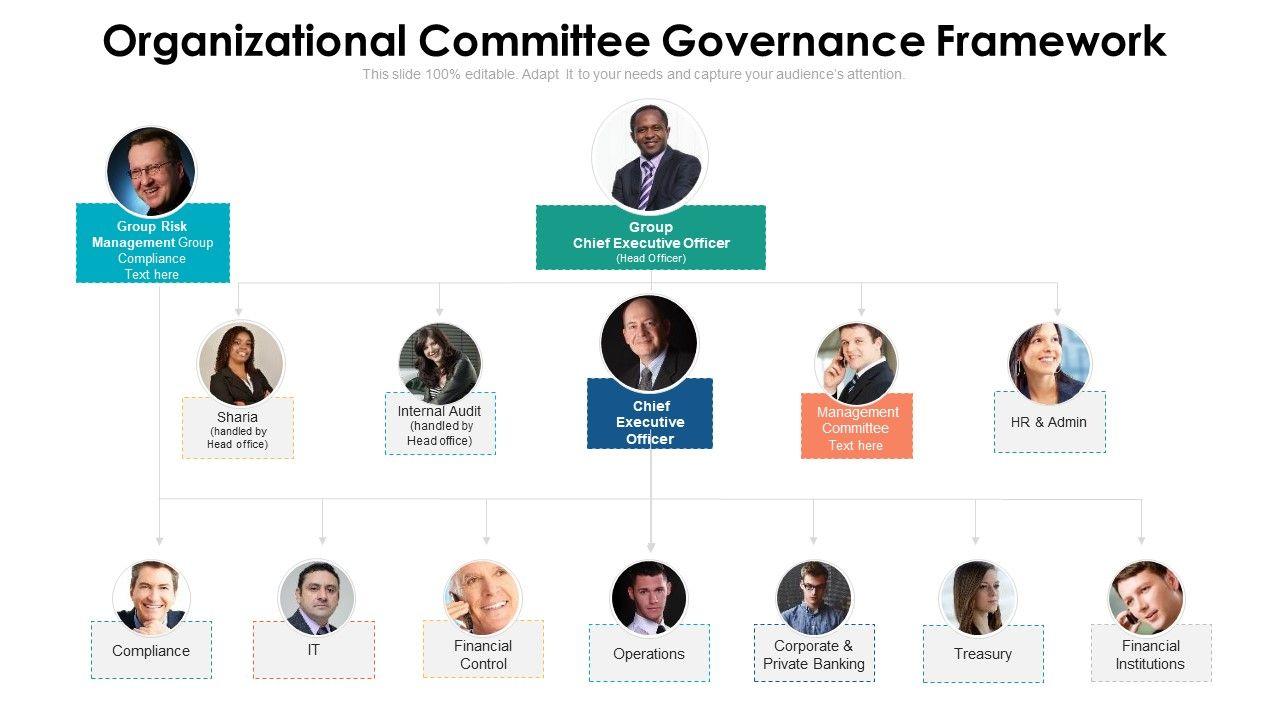Click the photo above the Operations box

[x=649, y=597]
